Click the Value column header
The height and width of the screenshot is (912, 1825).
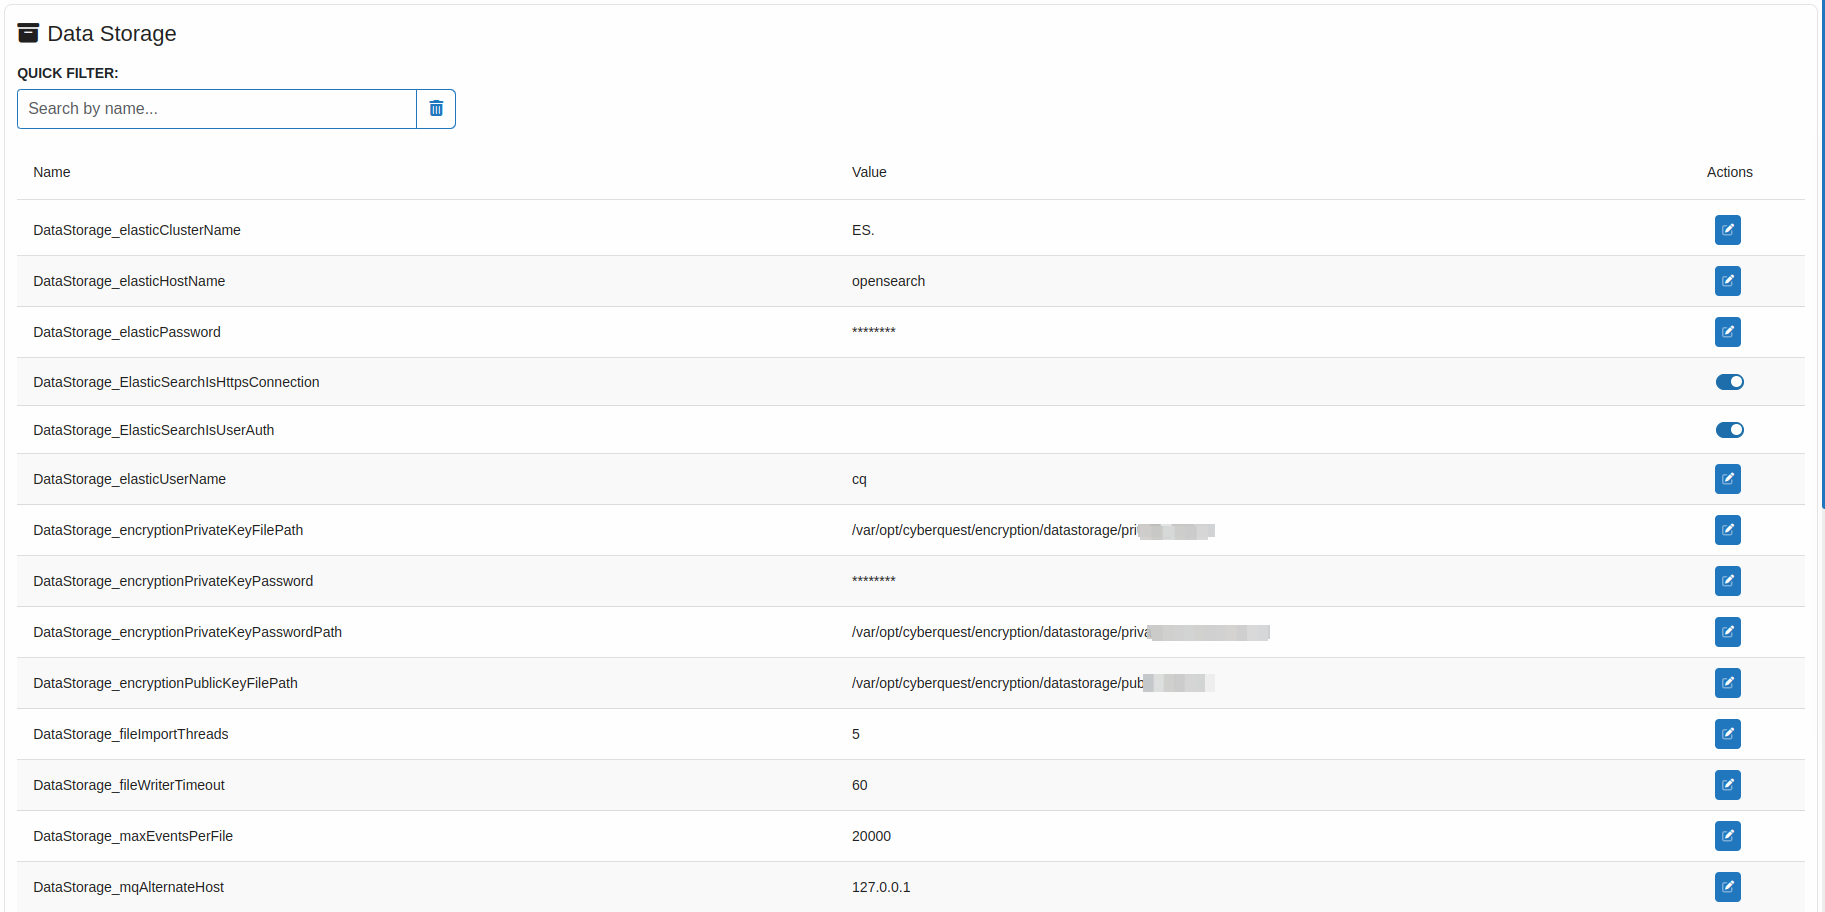(869, 172)
